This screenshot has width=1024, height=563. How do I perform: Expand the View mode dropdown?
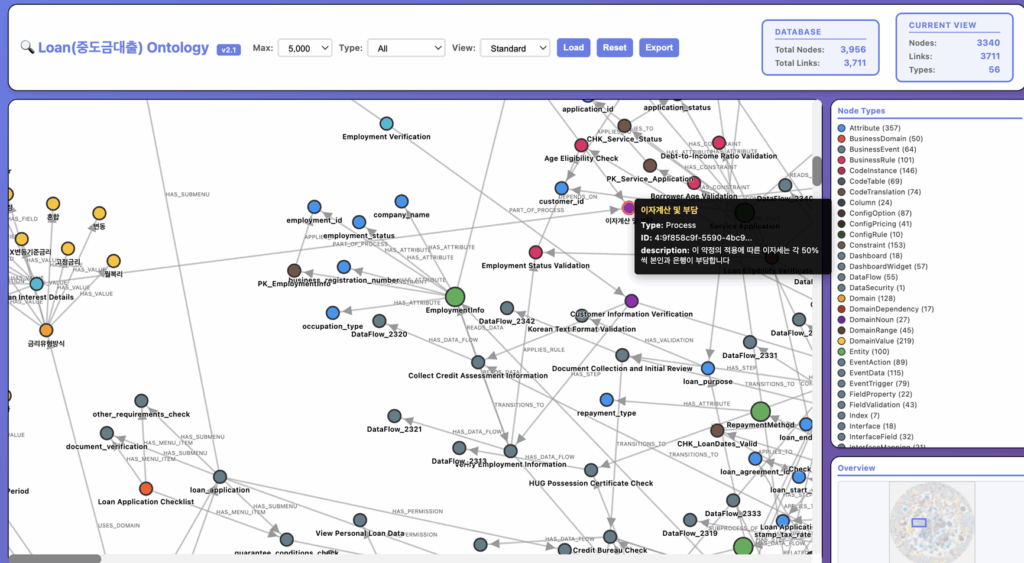pyautogui.click(x=515, y=48)
